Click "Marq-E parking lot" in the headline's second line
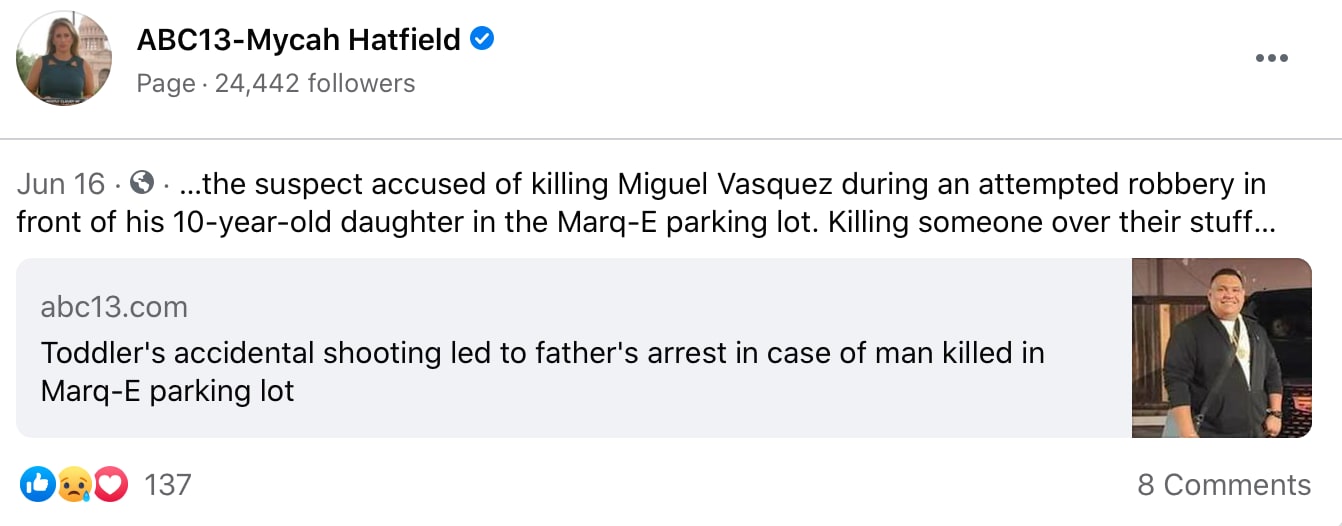Viewport: 1342px width, 526px height. (x=167, y=391)
